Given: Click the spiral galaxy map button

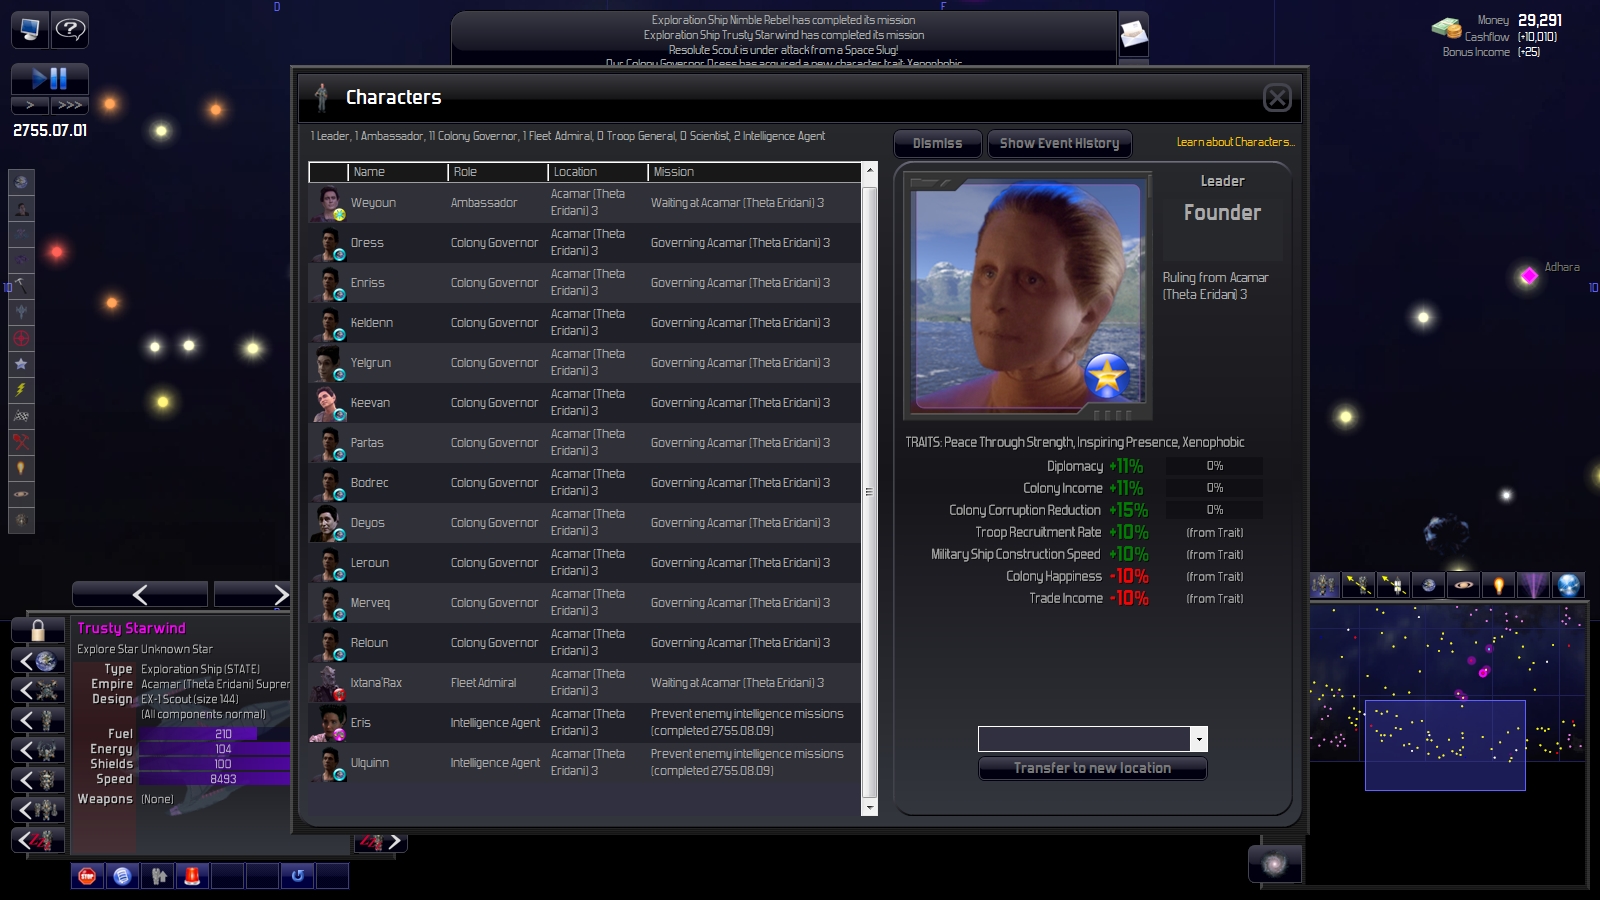Looking at the screenshot, I should click(x=1275, y=864).
